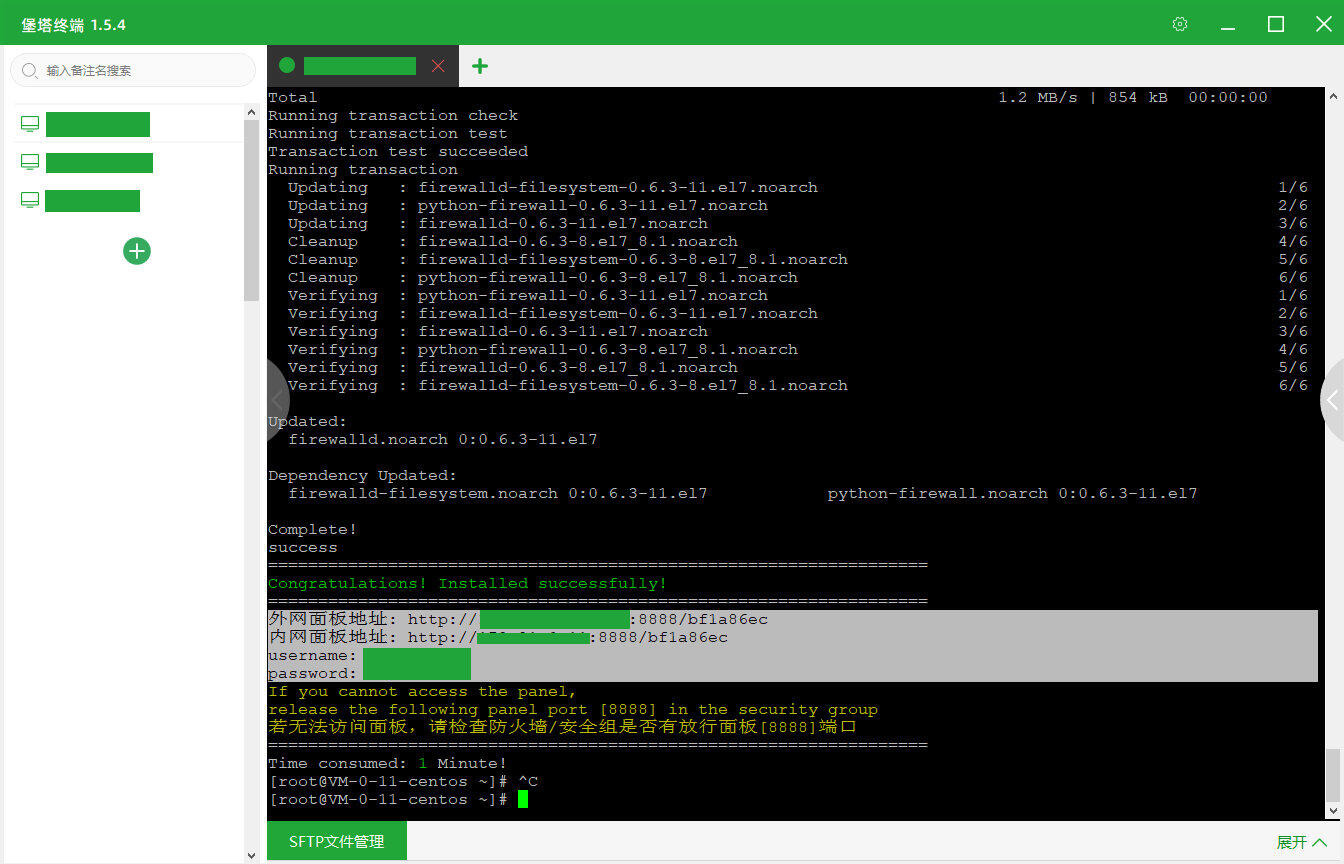1344x864 pixels.
Task: Click 'Running transaction check' line
Action: (x=393, y=115)
